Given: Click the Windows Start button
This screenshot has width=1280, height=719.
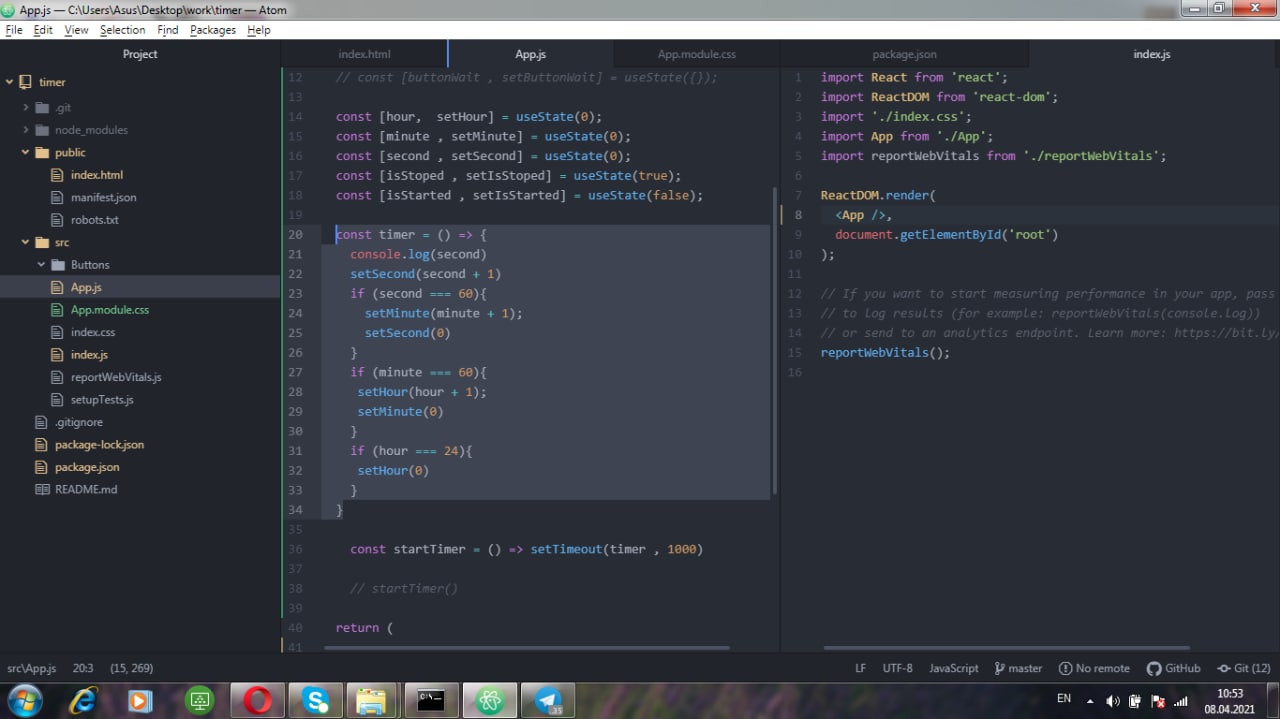Looking at the screenshot, I should pos(24,700).
